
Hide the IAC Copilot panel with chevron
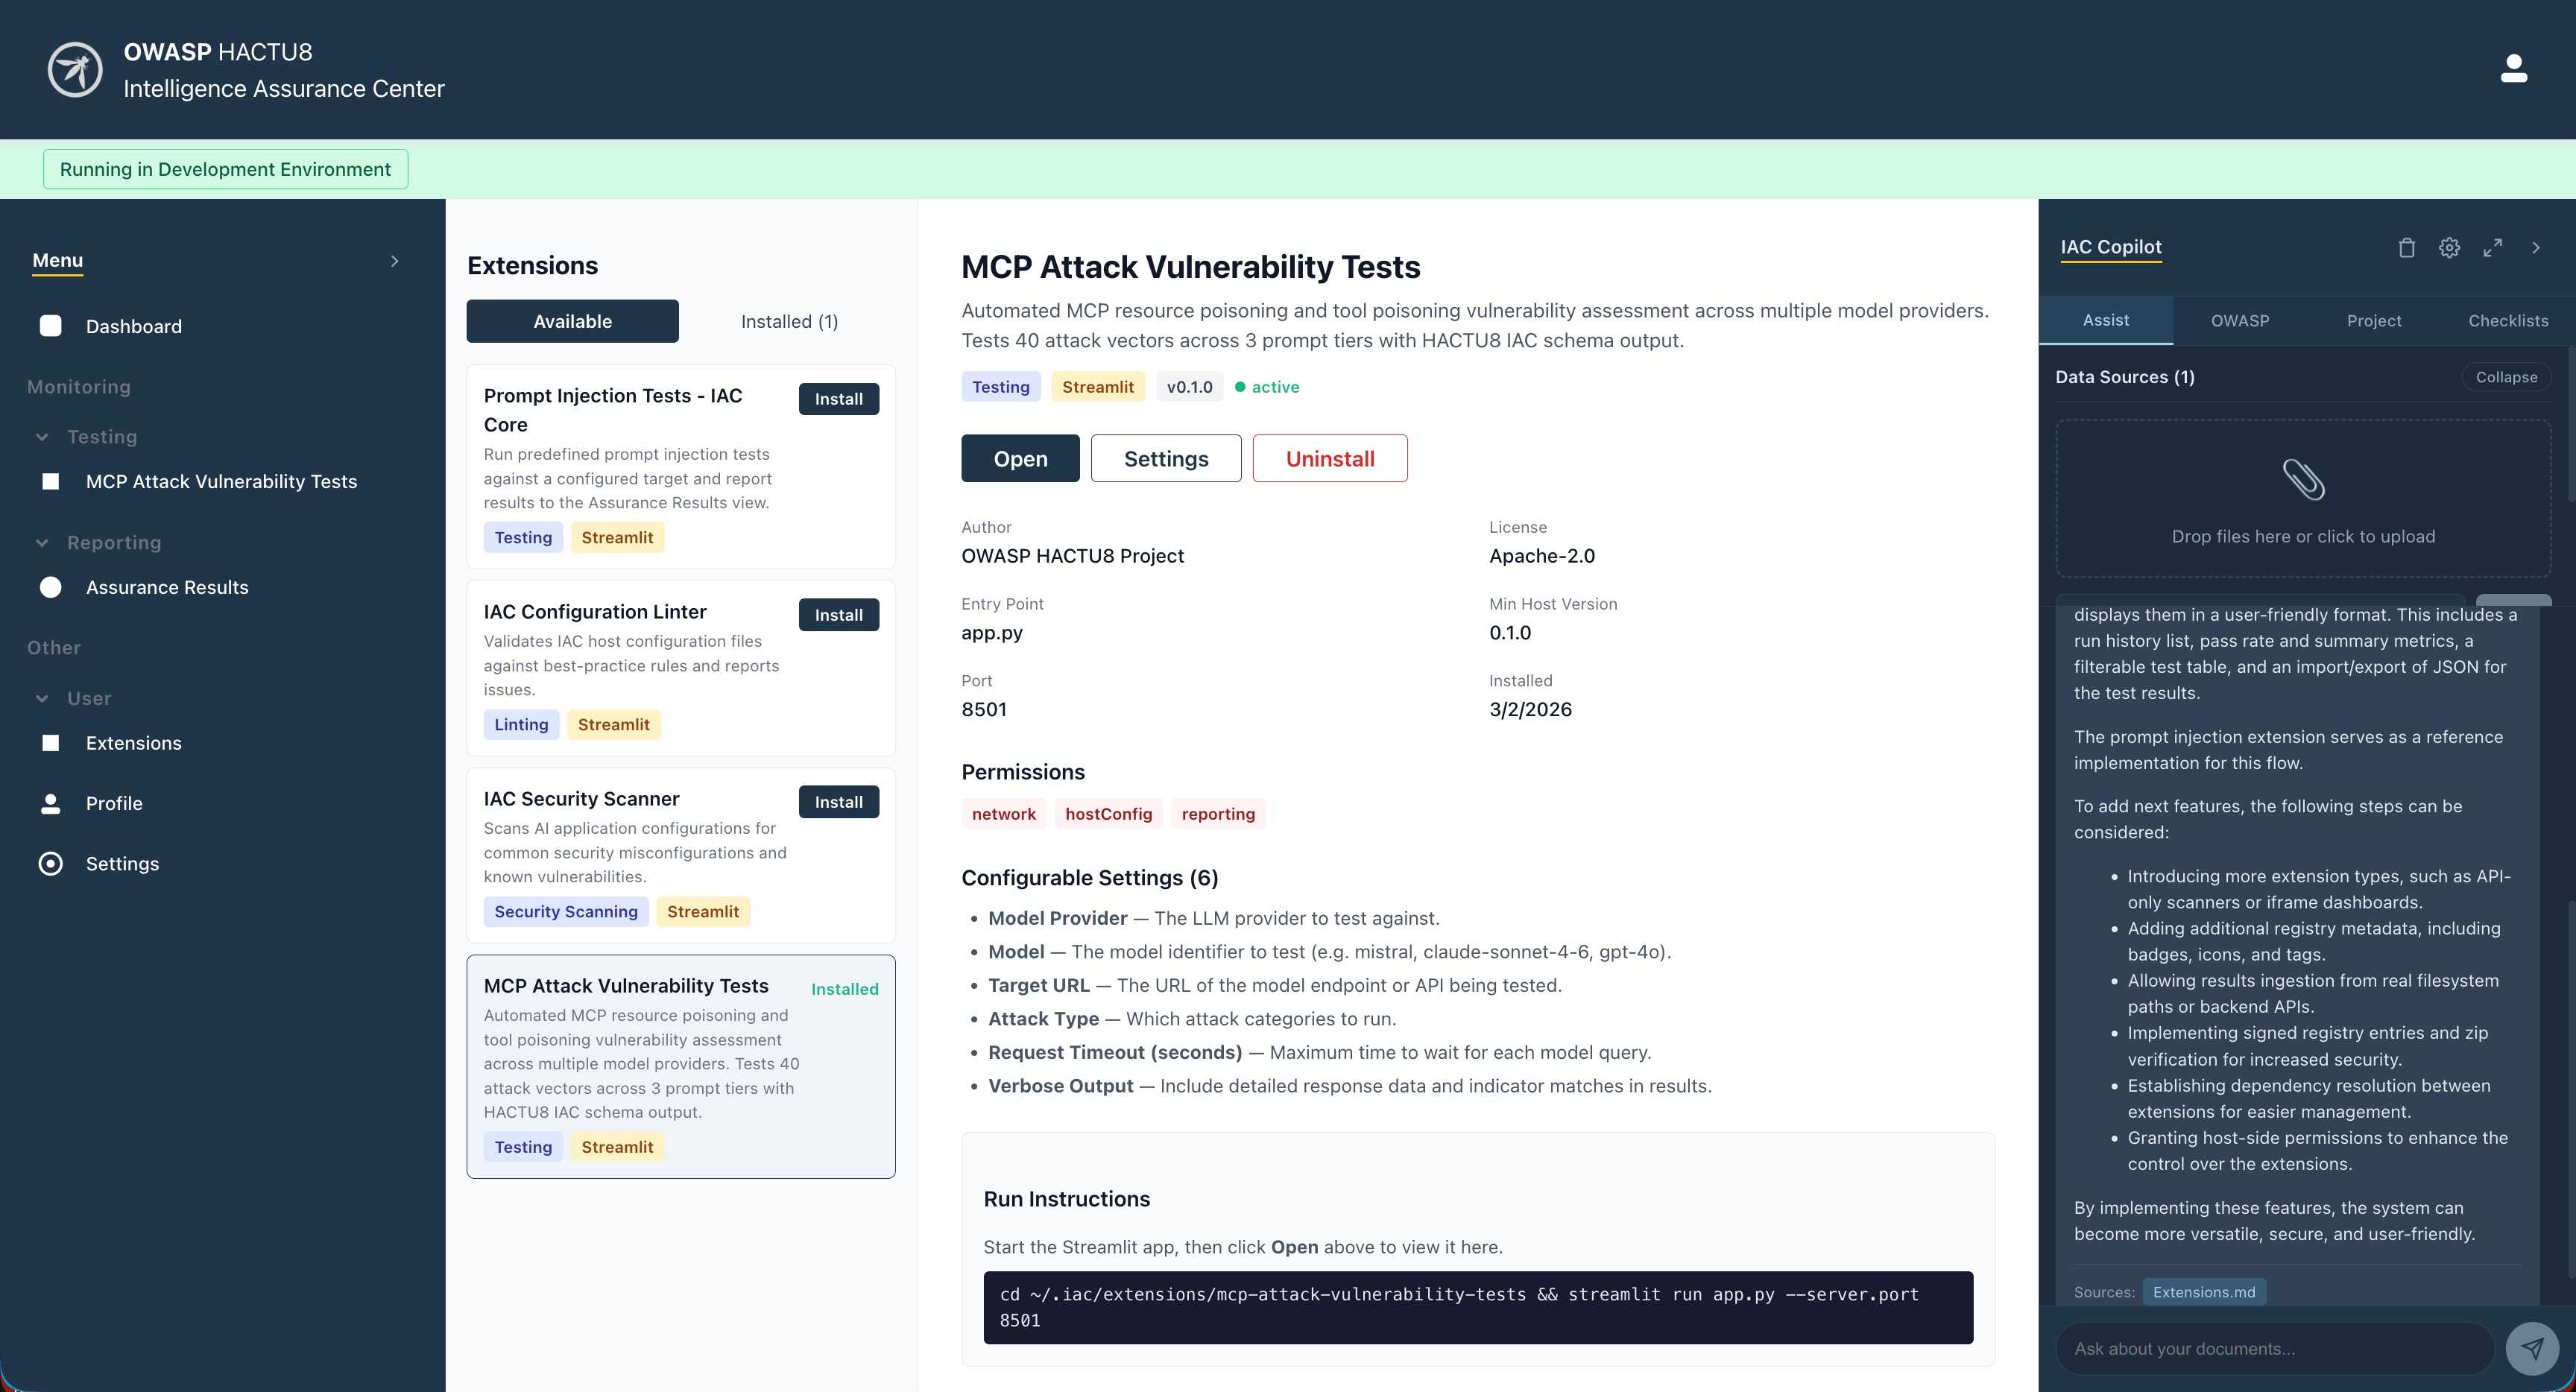(2535, 248)
